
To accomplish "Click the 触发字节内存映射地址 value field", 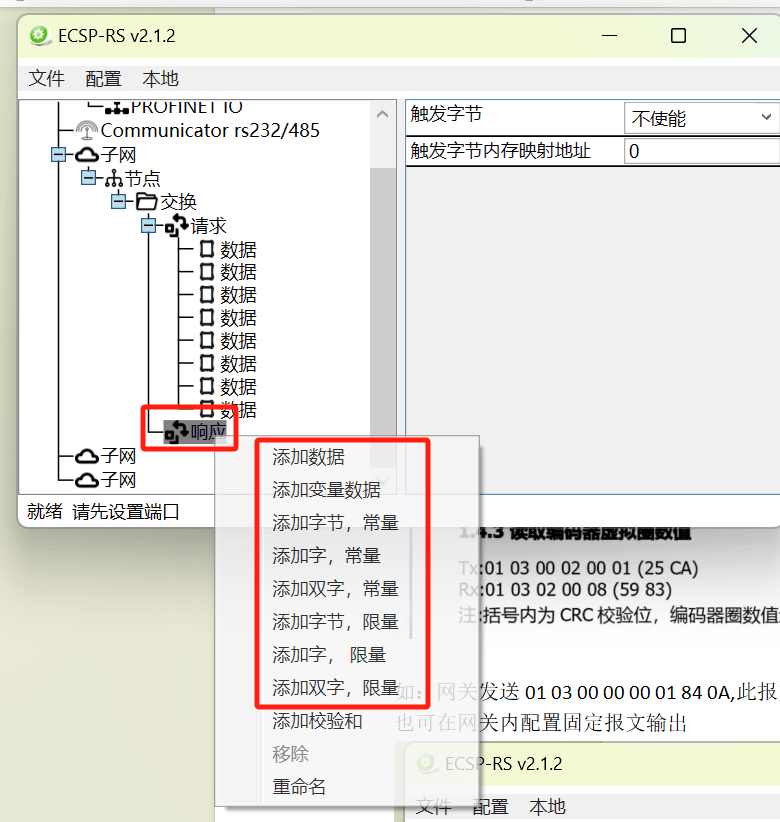I will tap(701, 152).
